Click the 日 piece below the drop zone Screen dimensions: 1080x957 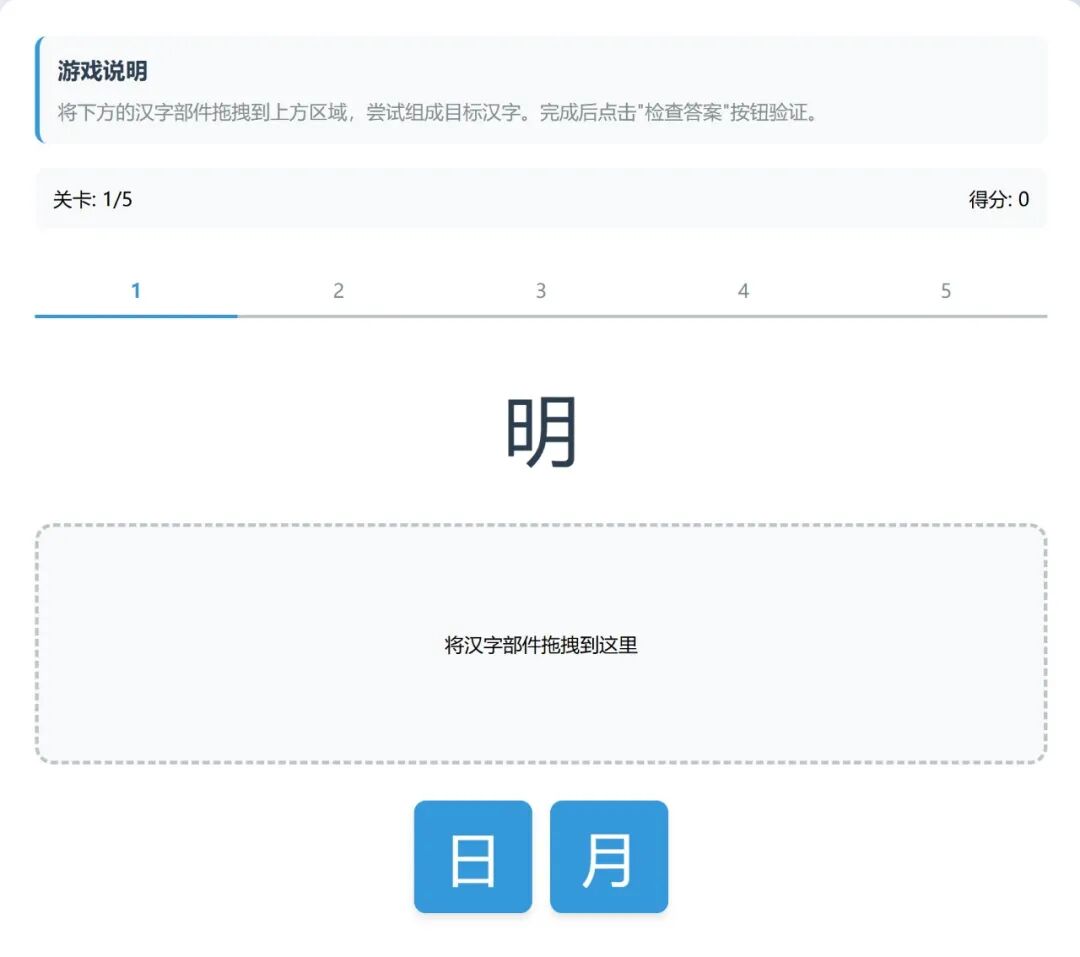[472, 857]
